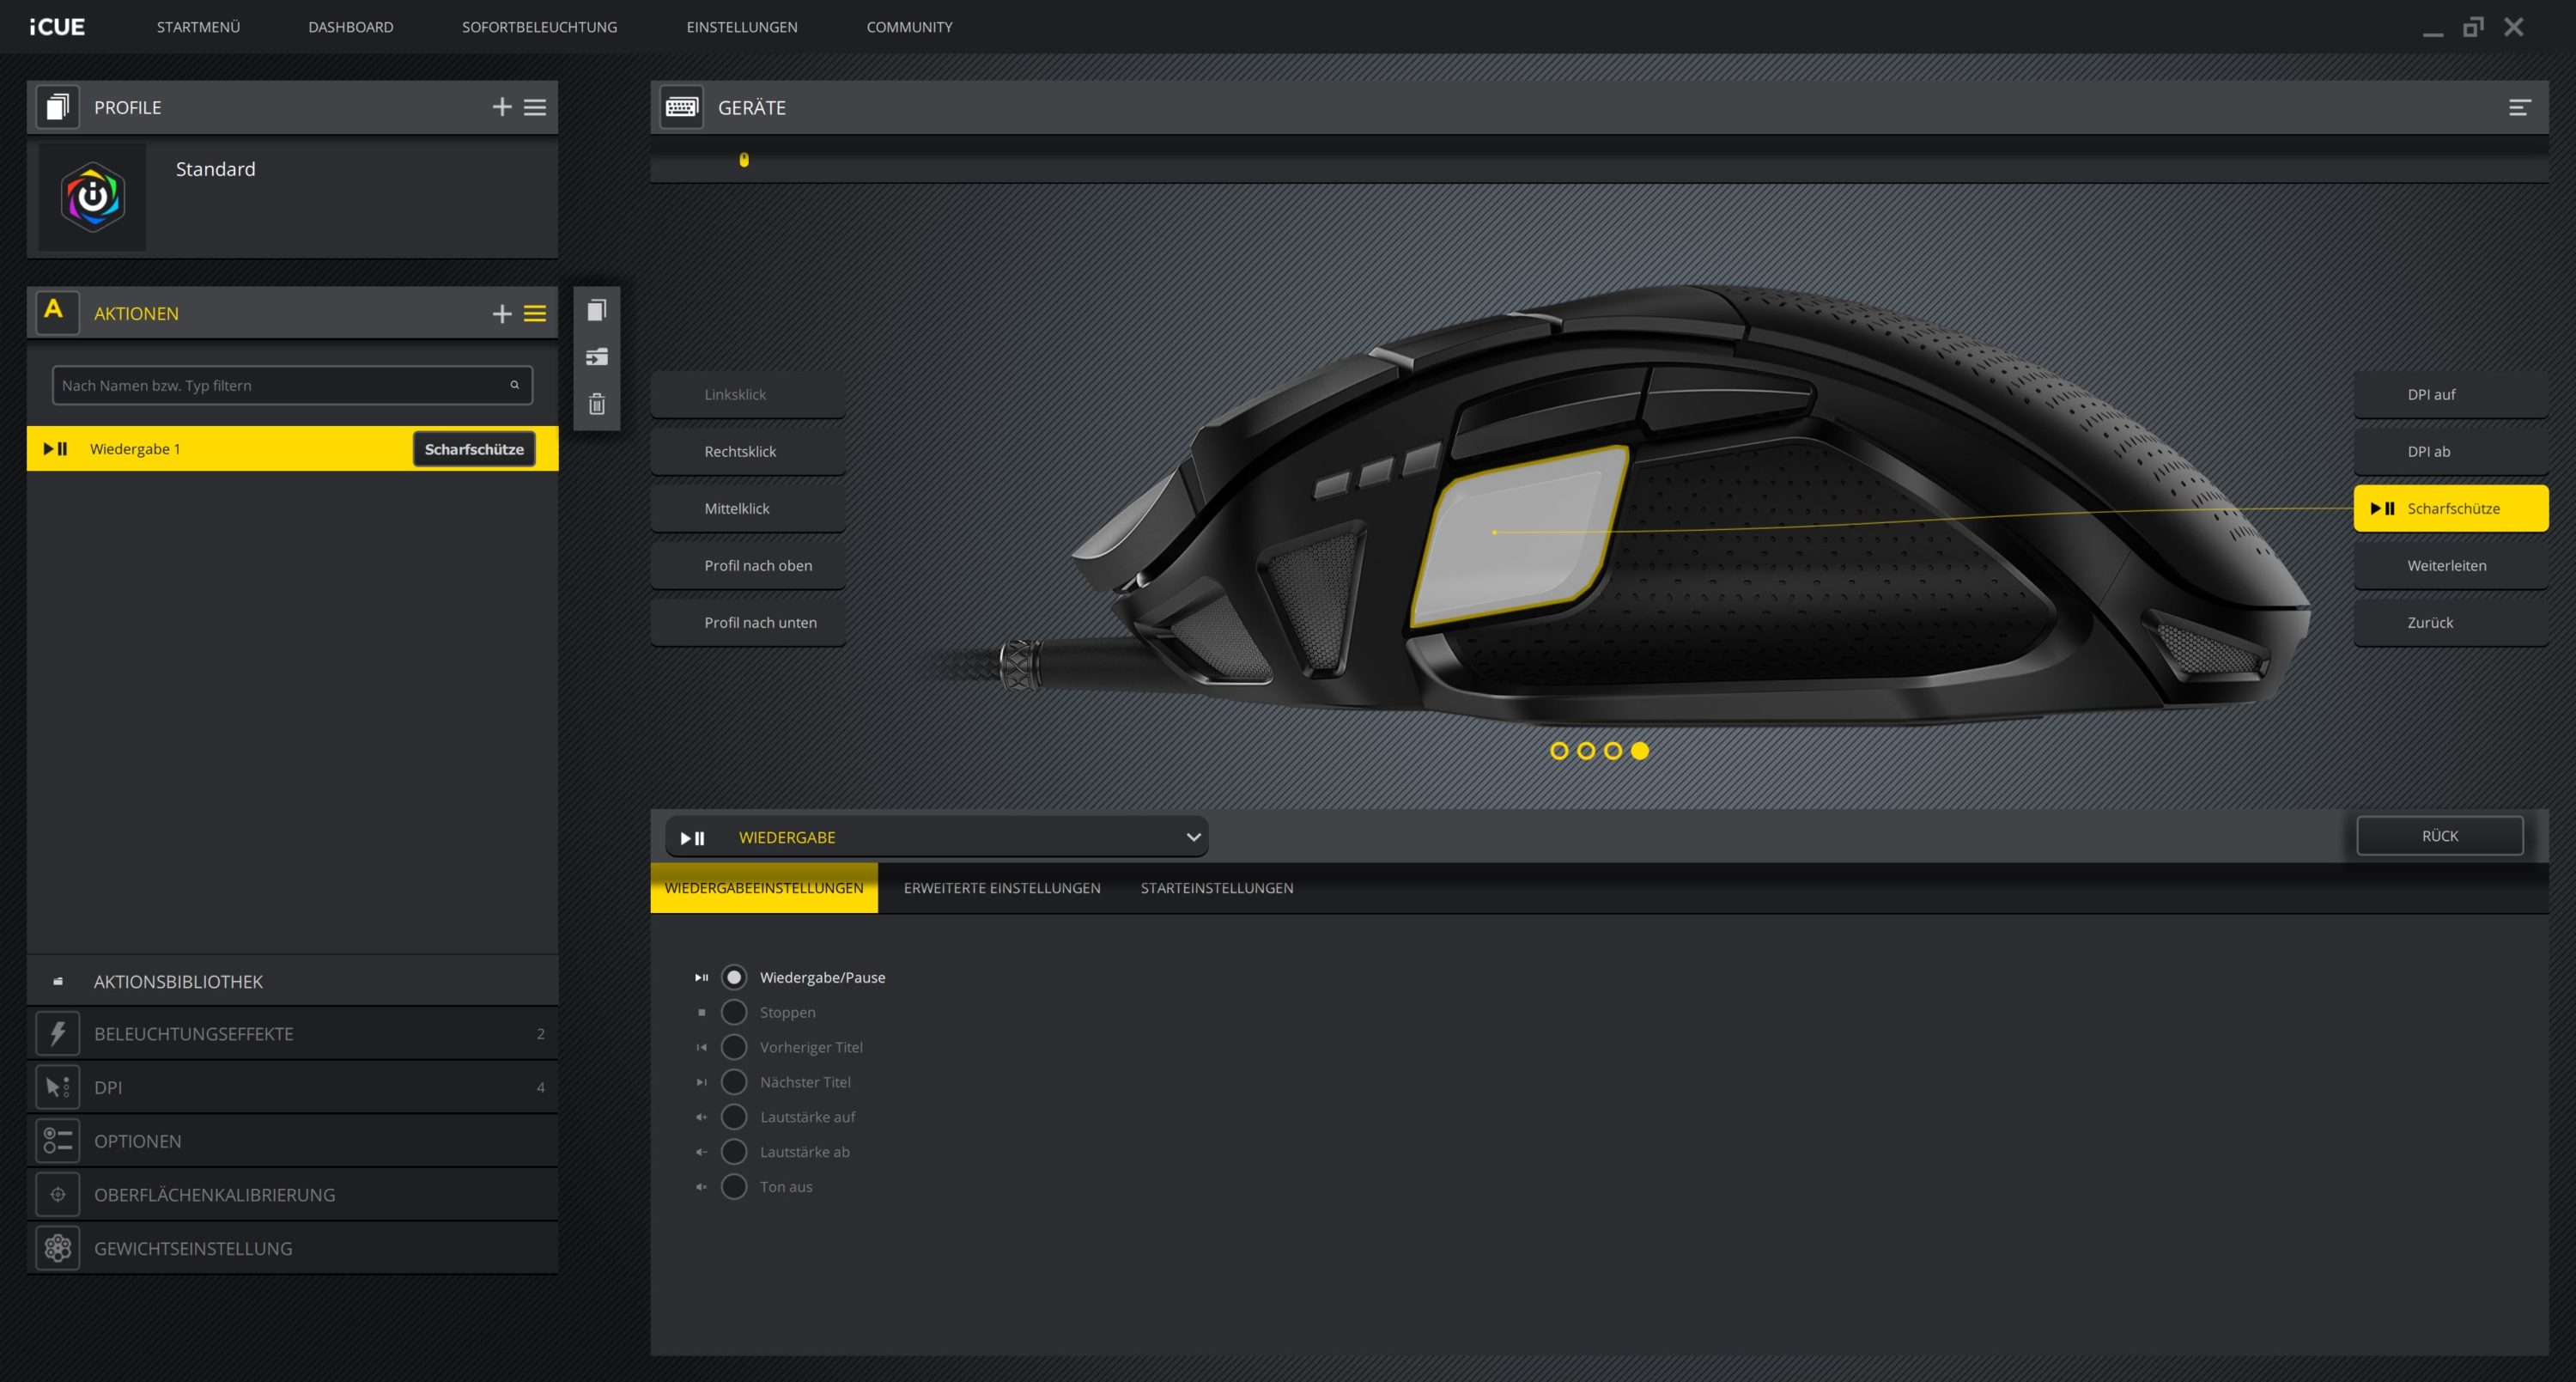The height and width of the screenshot is (1382, 2576).
Task: Click the Rück button
Action: click(x=2439, y=836)
